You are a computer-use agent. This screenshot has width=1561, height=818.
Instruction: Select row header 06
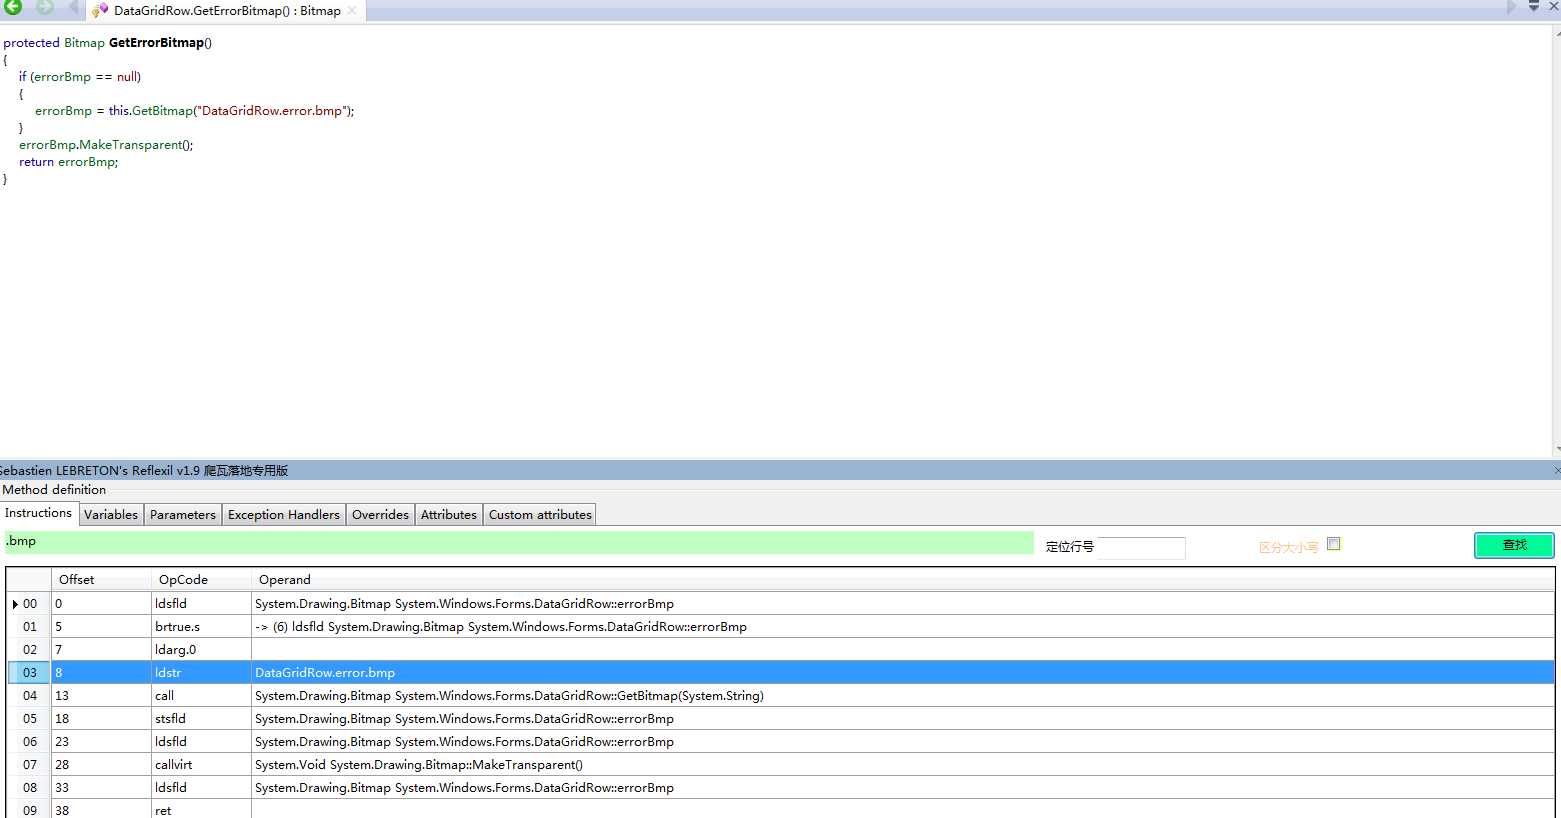[29, 742]
